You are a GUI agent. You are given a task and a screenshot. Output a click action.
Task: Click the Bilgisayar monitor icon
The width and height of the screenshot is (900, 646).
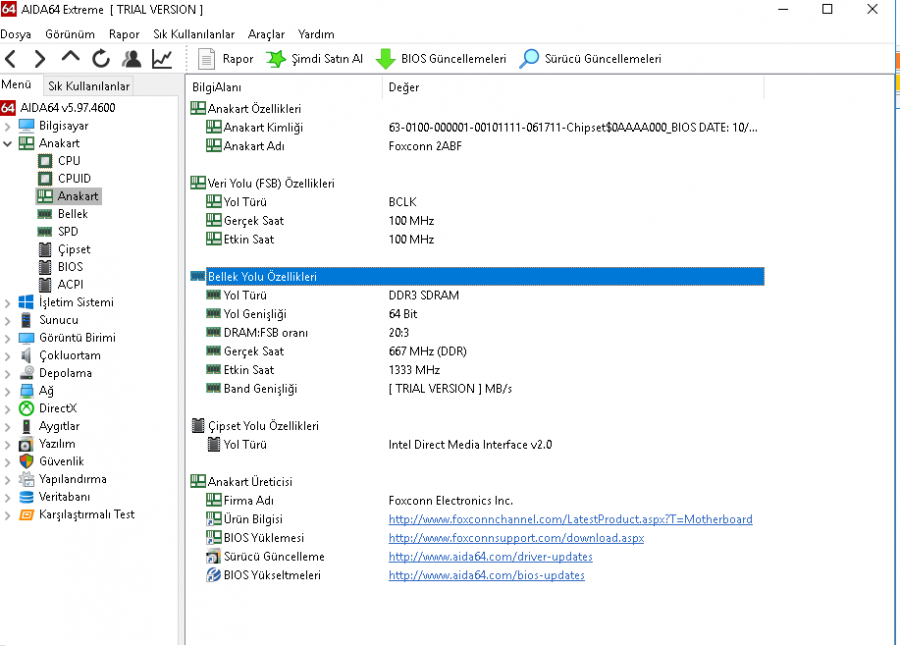coord(26,126)
